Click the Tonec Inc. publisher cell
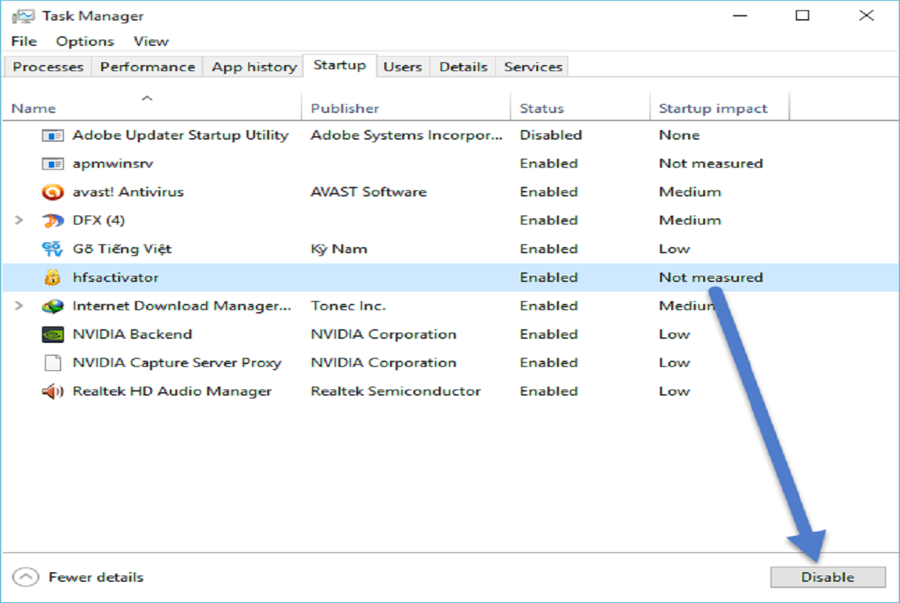The image size is (900, 603). pyautogui.click(x=348, y=306)
